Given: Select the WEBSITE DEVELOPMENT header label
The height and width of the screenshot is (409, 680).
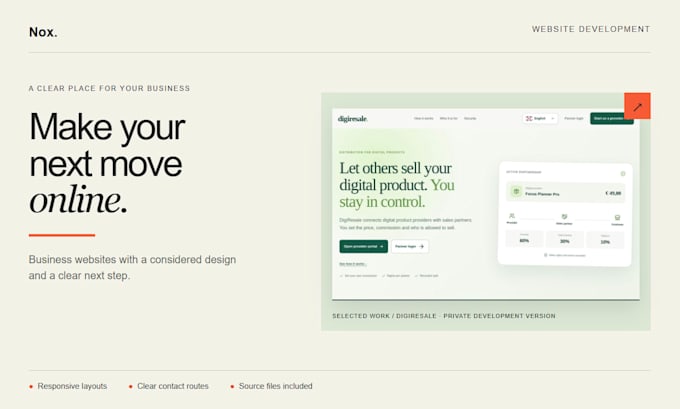Looking at the screenshot, I should point(591,29).
